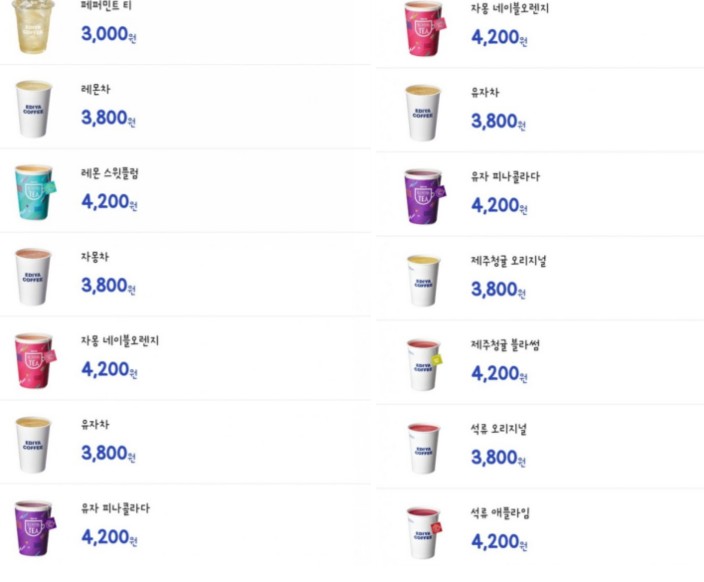
Task: Open the 페퍼민트 티 menu name
Action: (107, 5)
